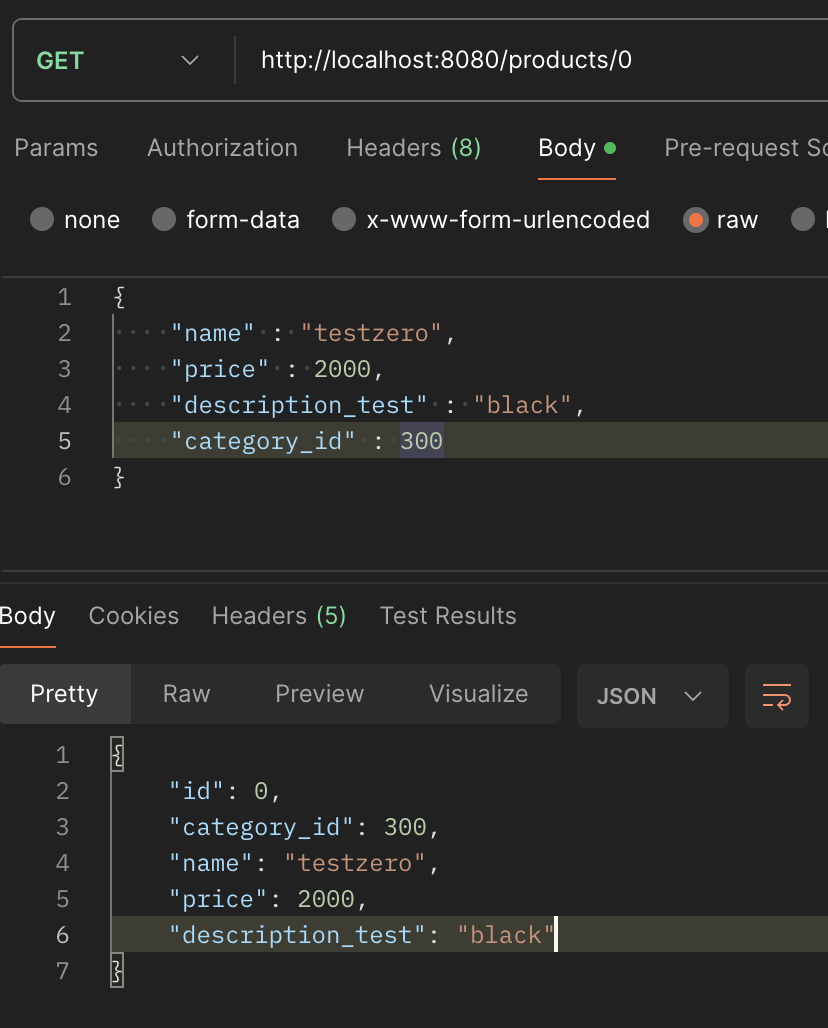This screenshot has height=1028, width=828.
Task: Open the Test Results tab
Action: tap(448, 616)
